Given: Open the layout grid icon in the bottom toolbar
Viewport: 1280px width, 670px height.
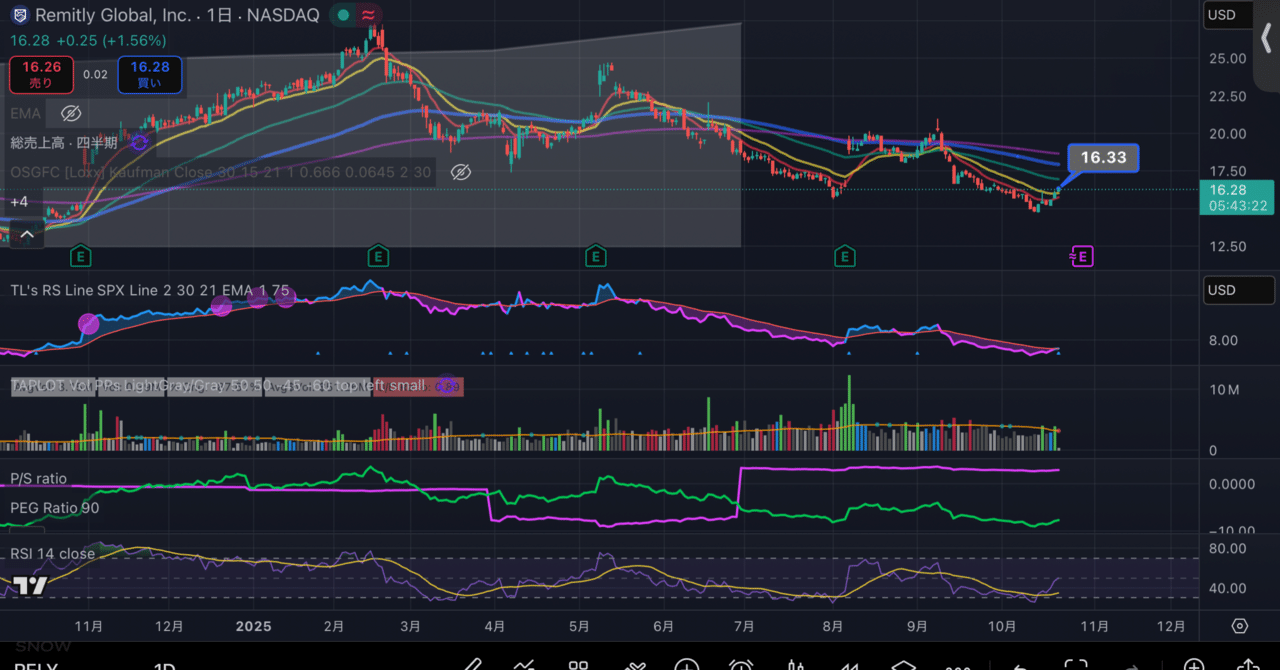Looking at the screenshot, I should [578, 665].
